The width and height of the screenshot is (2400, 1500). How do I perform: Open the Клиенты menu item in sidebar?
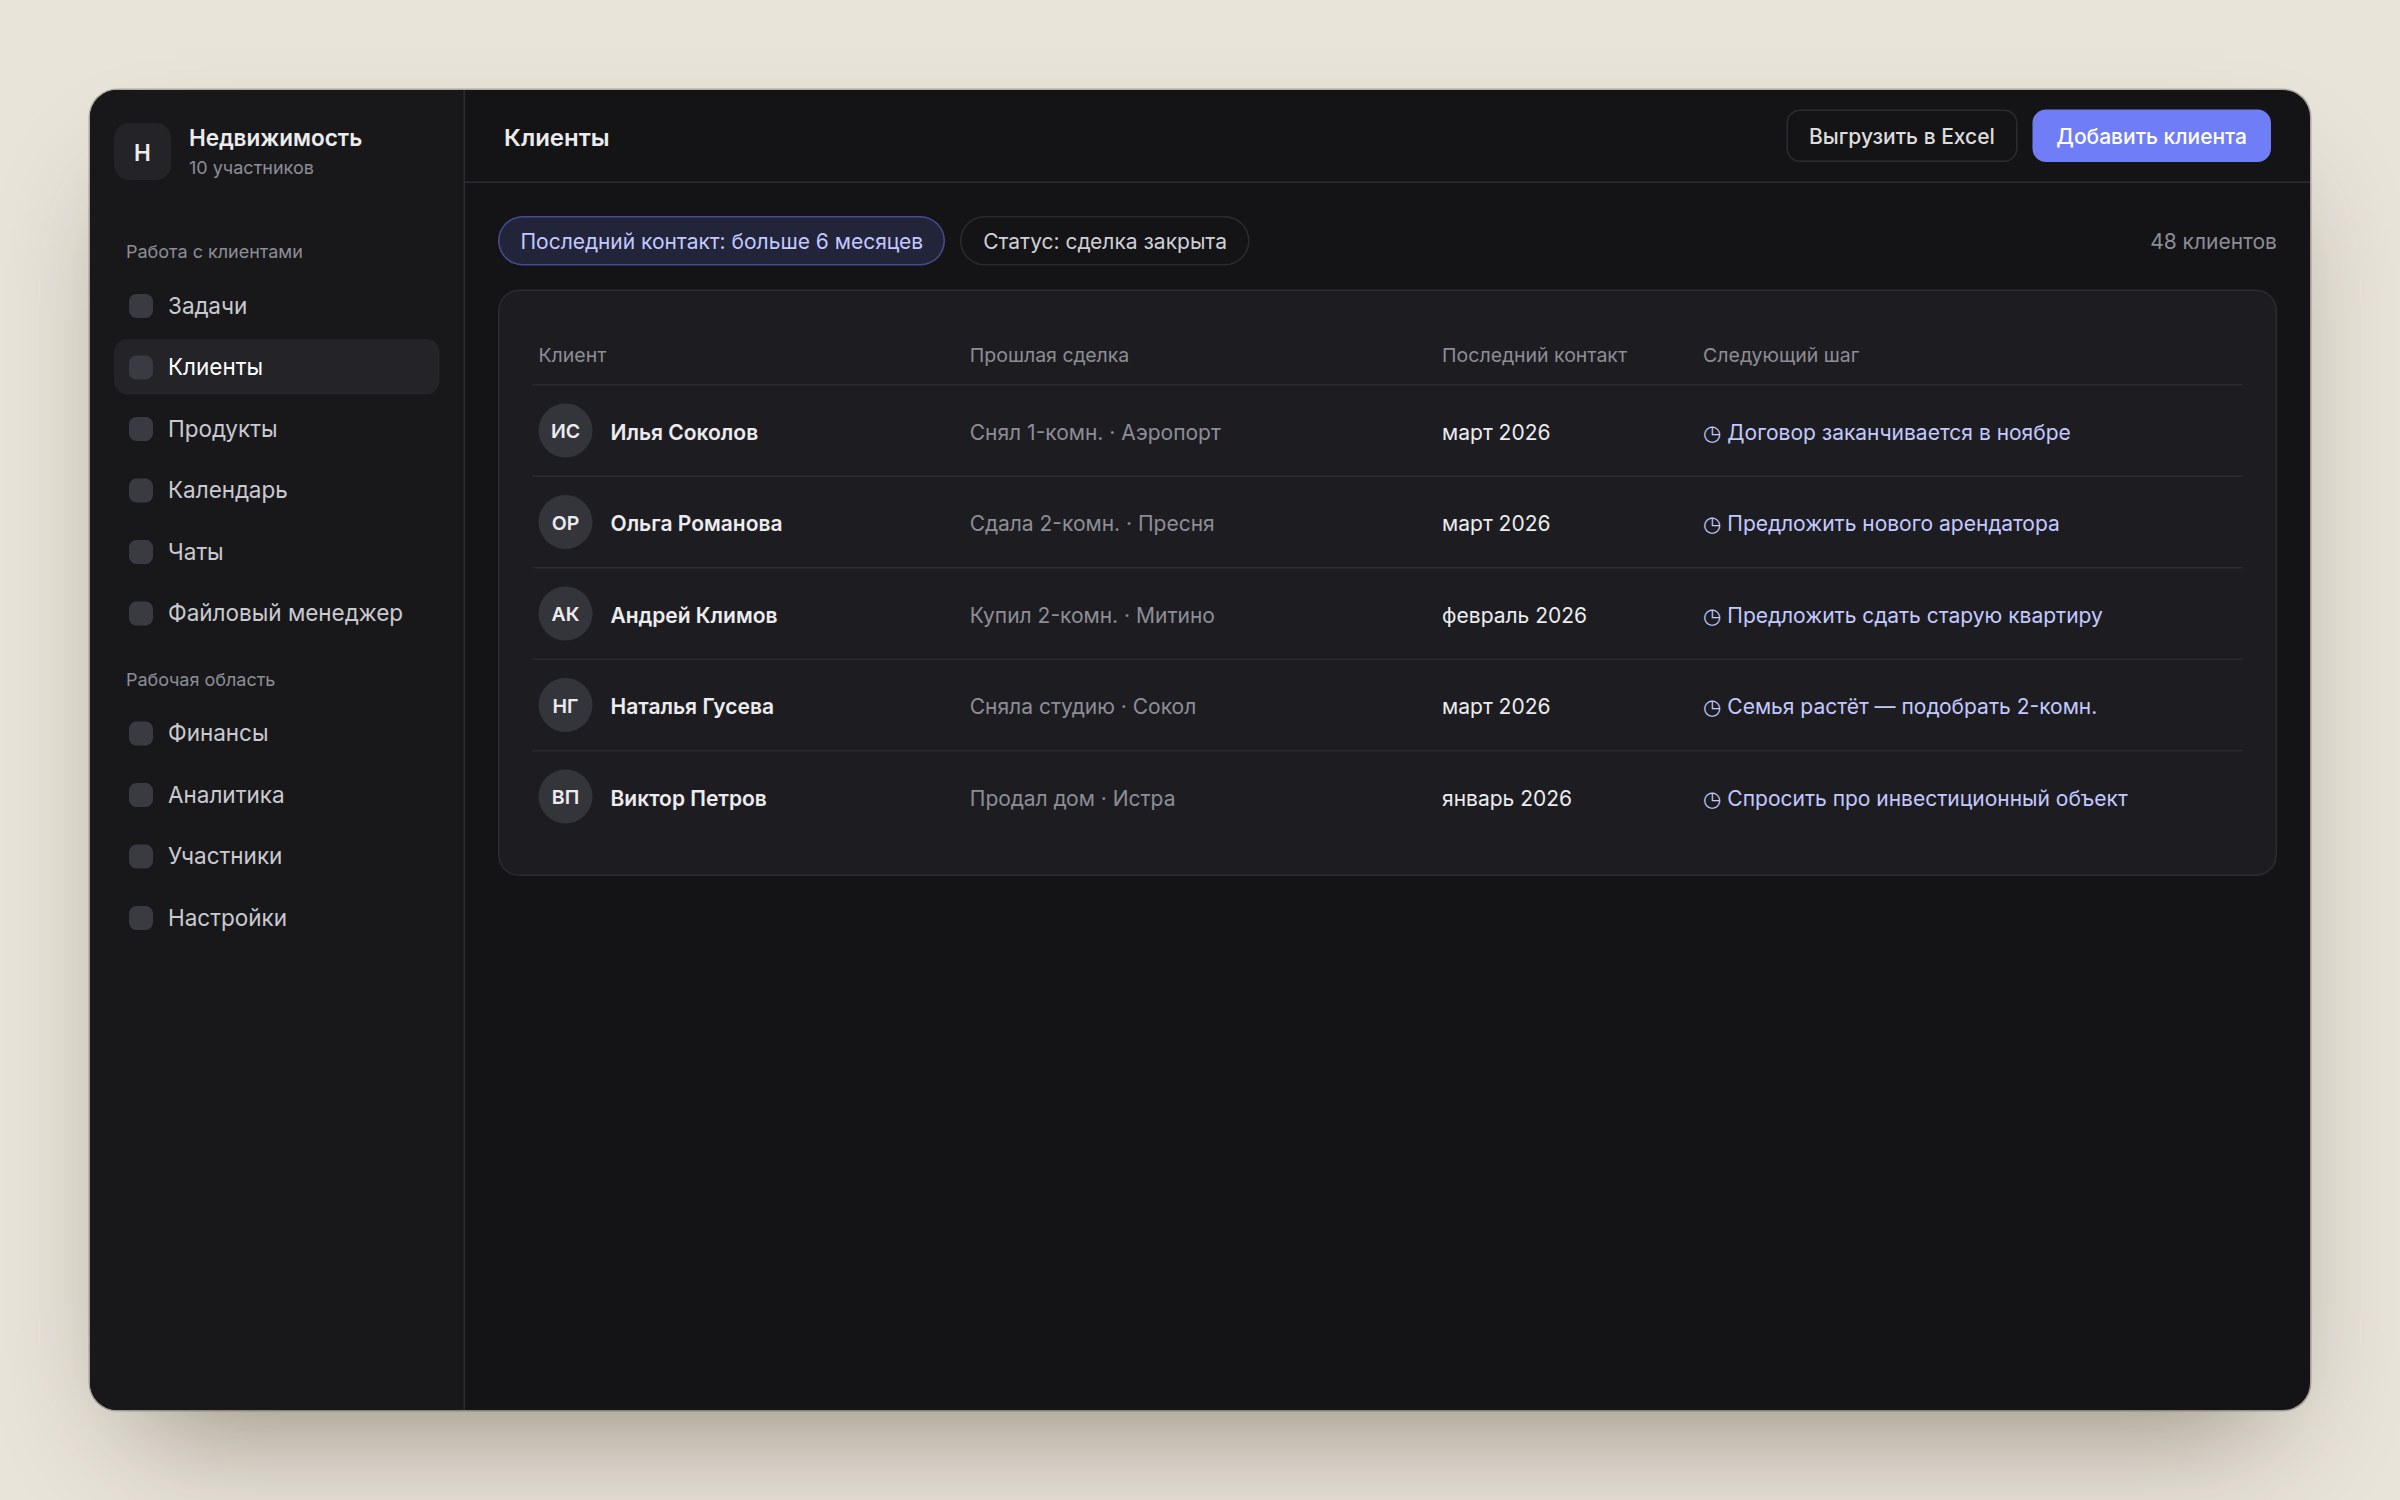pos(276,367)
